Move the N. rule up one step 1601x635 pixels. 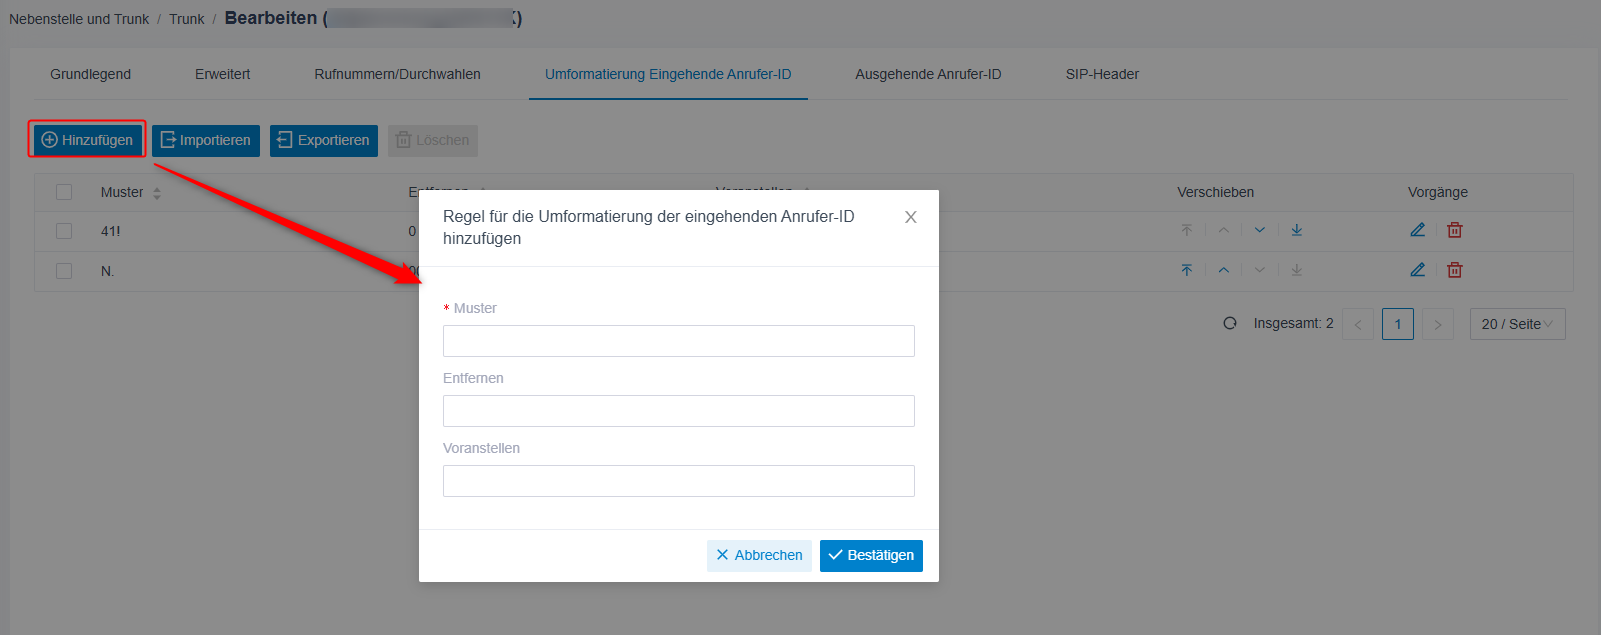click(x=1224, y=270)
